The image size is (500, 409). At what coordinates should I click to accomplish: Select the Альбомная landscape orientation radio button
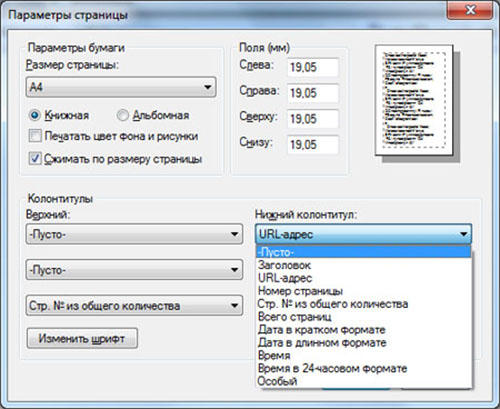click(x=122, y=115)
